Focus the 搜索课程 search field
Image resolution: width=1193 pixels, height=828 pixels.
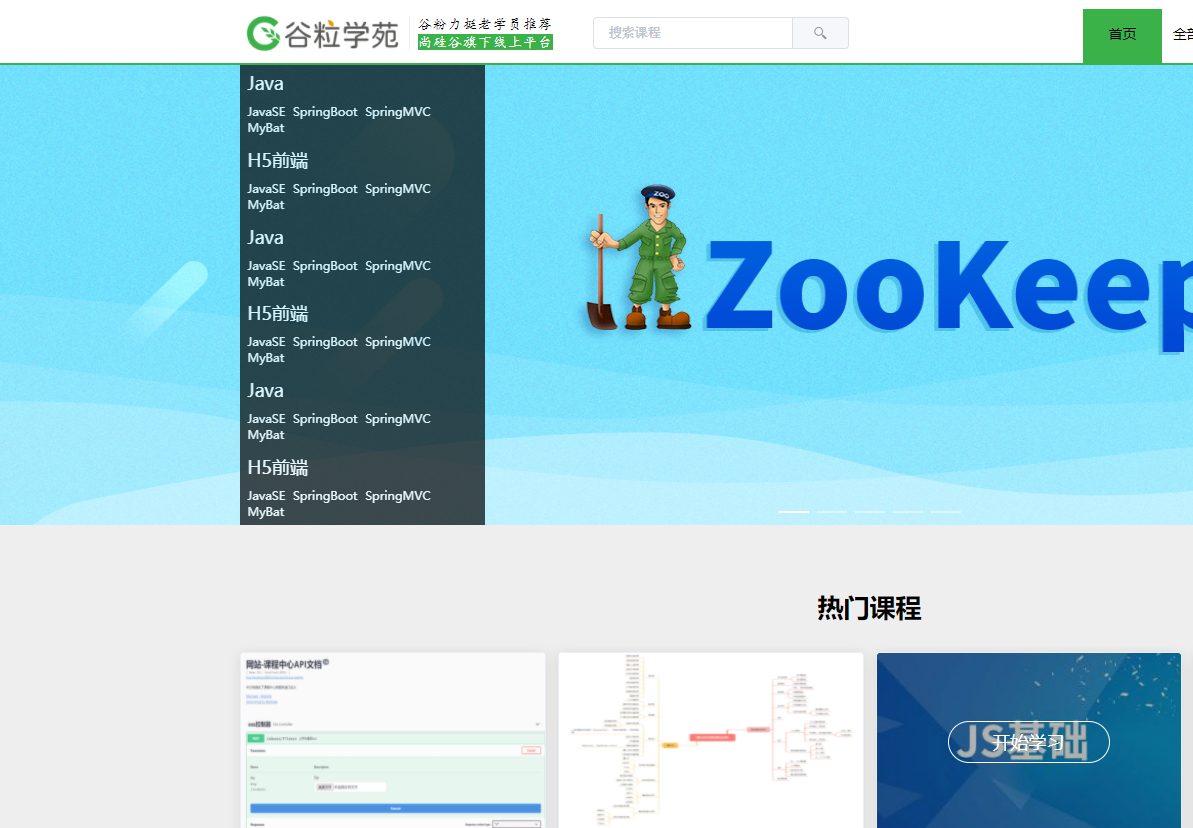[692, 33]
